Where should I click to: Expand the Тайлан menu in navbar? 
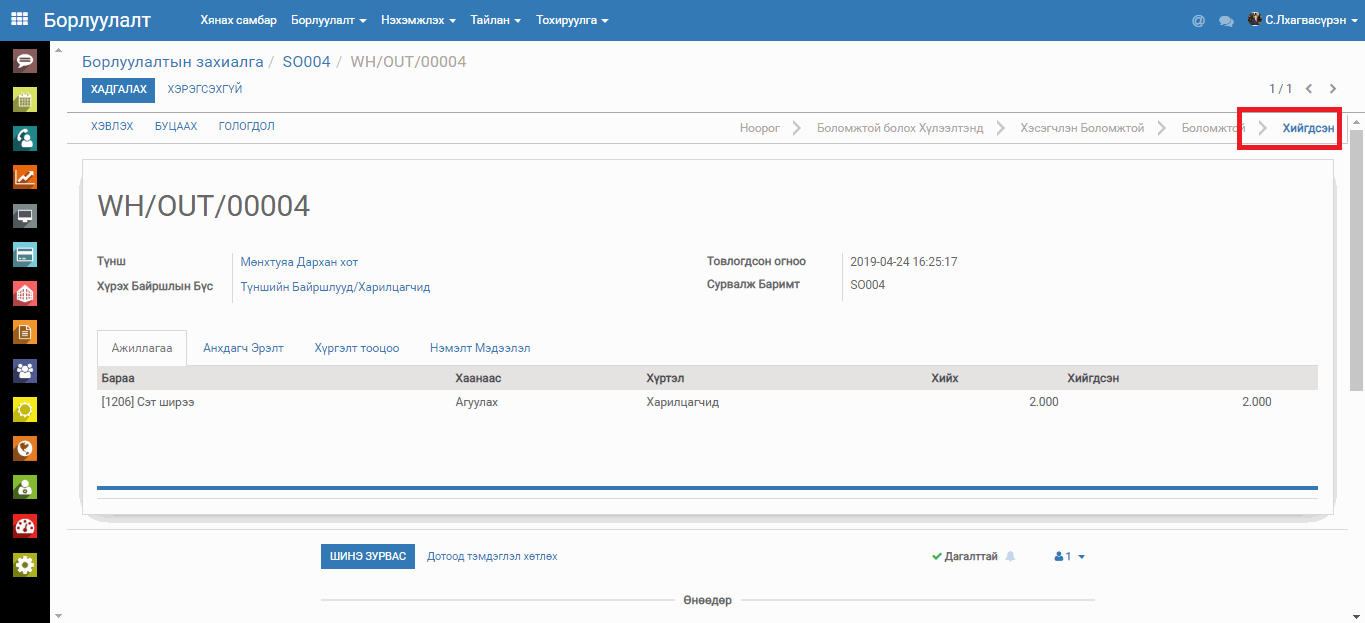point(496,20)
